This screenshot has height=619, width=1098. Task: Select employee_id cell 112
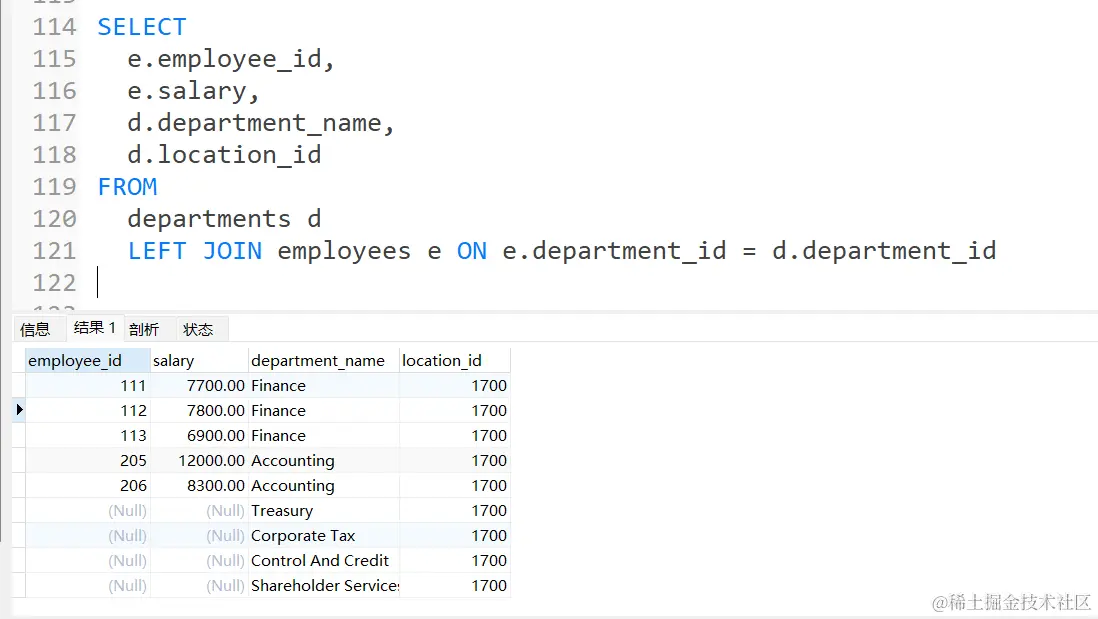pos(88,410)
